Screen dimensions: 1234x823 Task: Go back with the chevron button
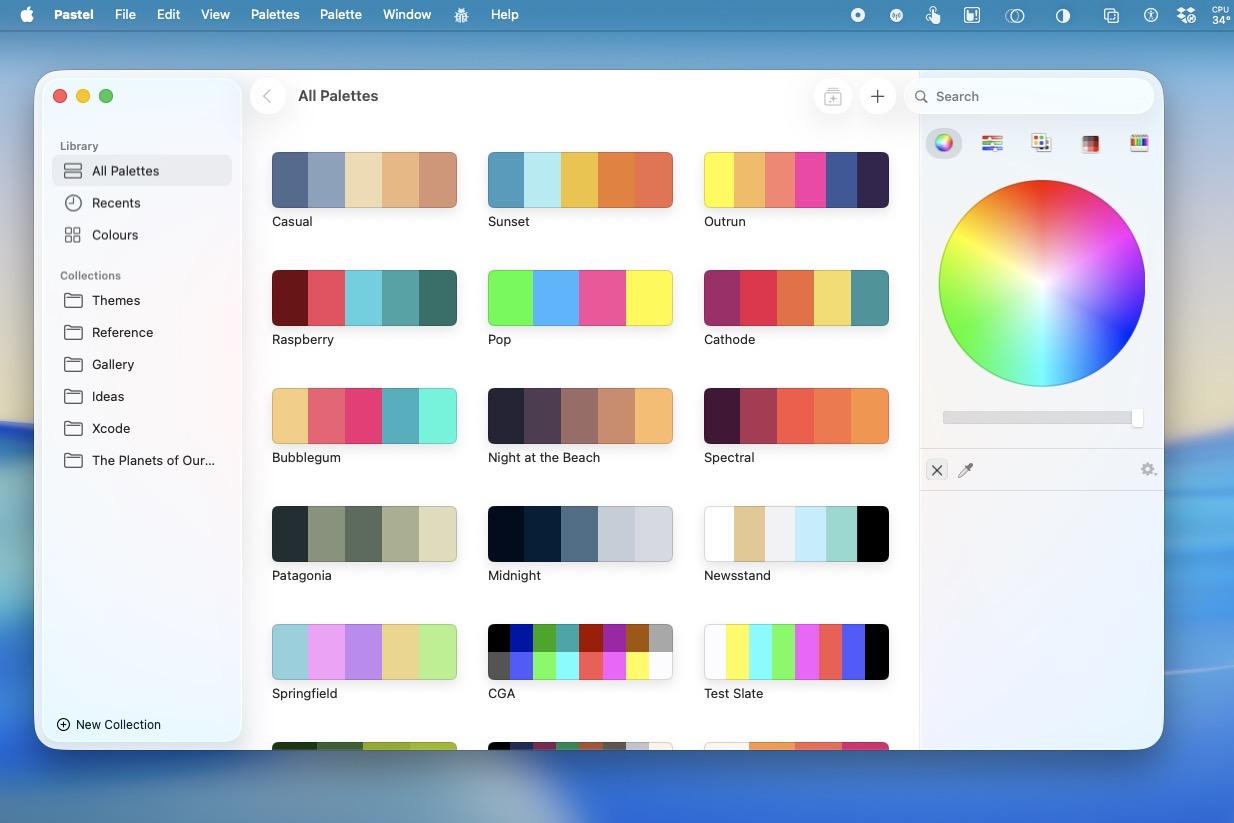click(x=268, y=96)
